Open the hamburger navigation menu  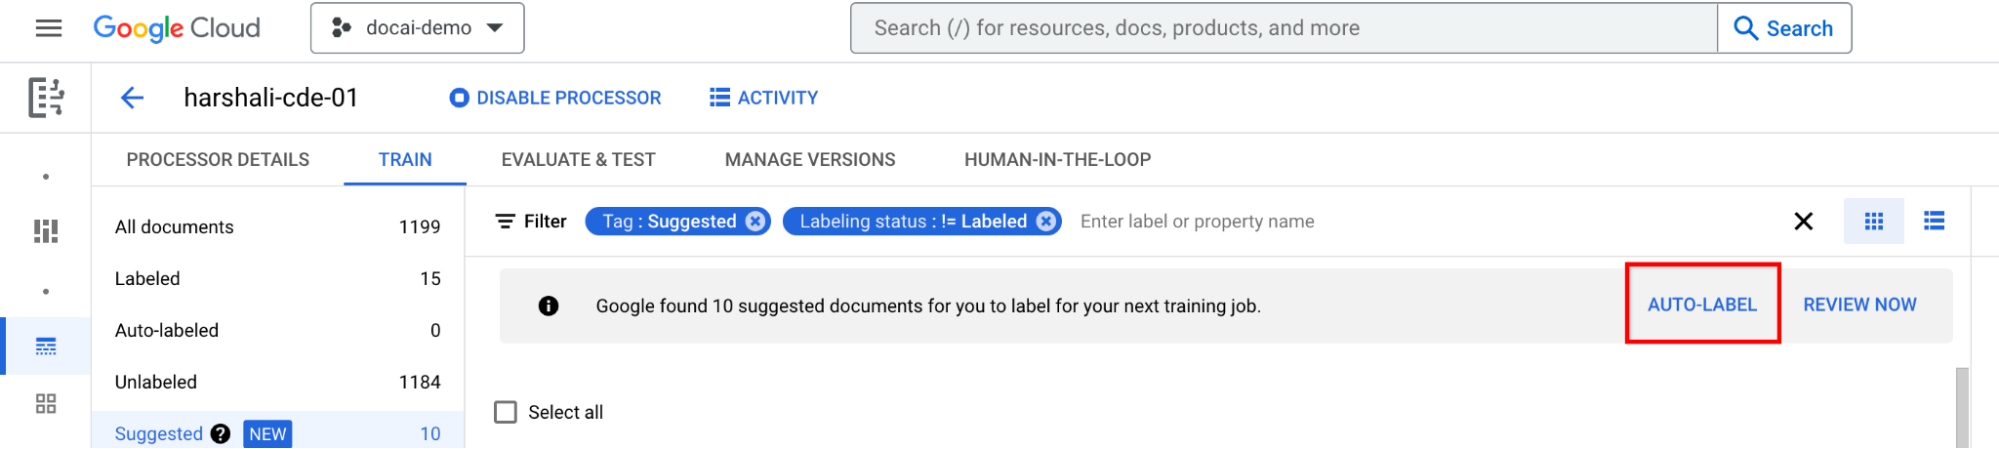tap(48, 28)
